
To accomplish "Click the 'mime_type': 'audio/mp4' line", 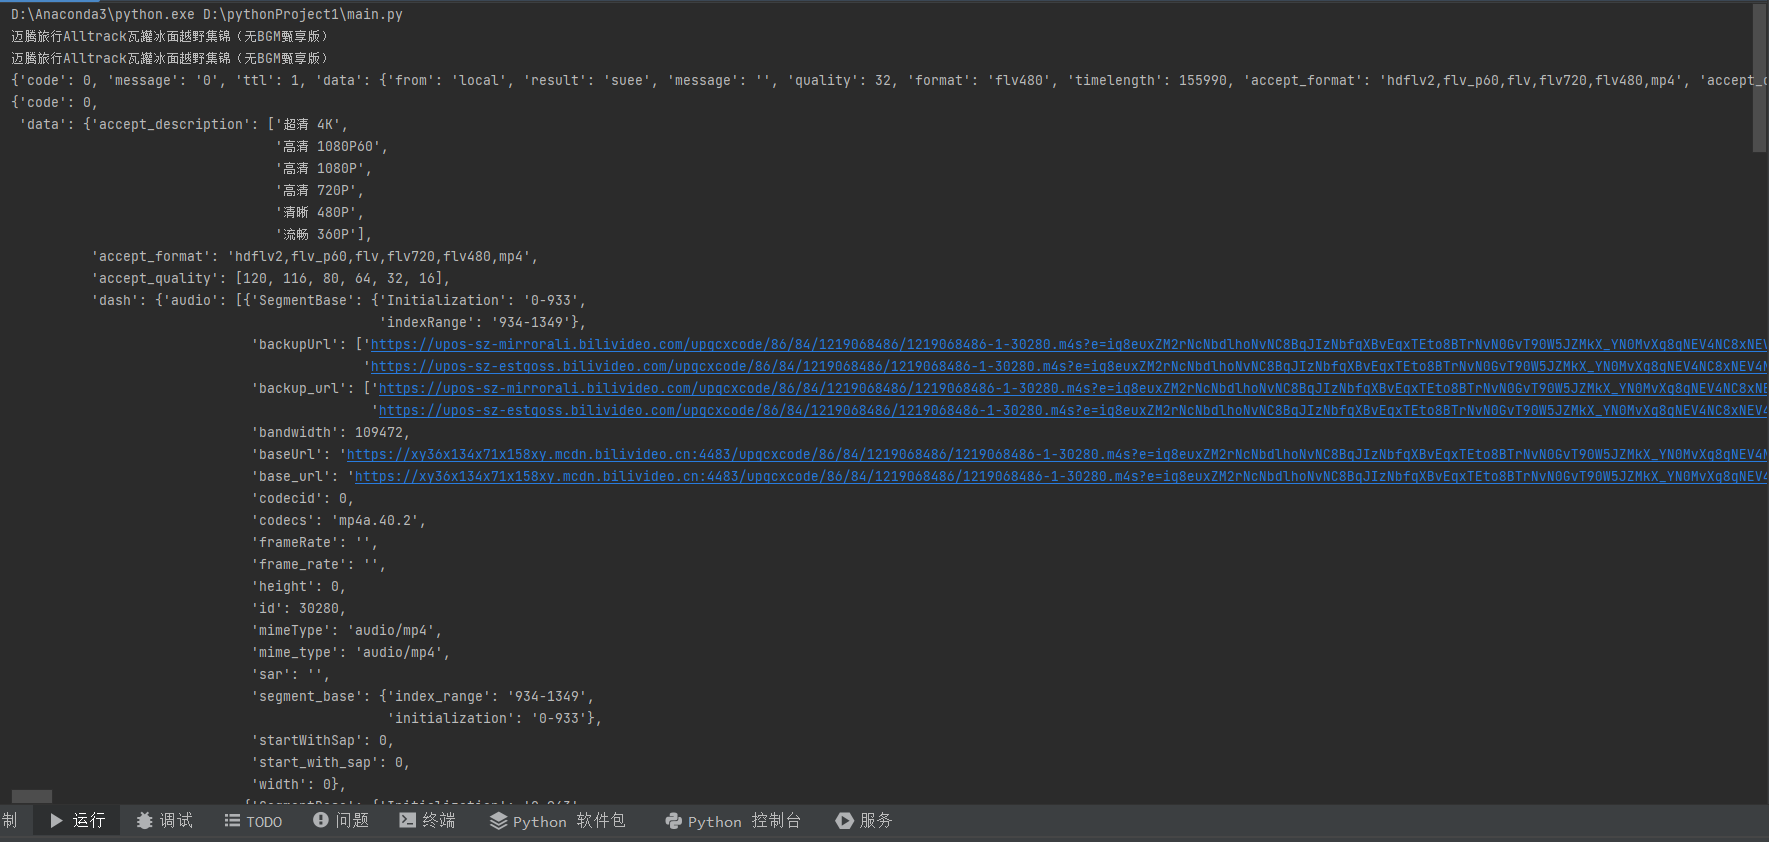I will click(350, 653).
